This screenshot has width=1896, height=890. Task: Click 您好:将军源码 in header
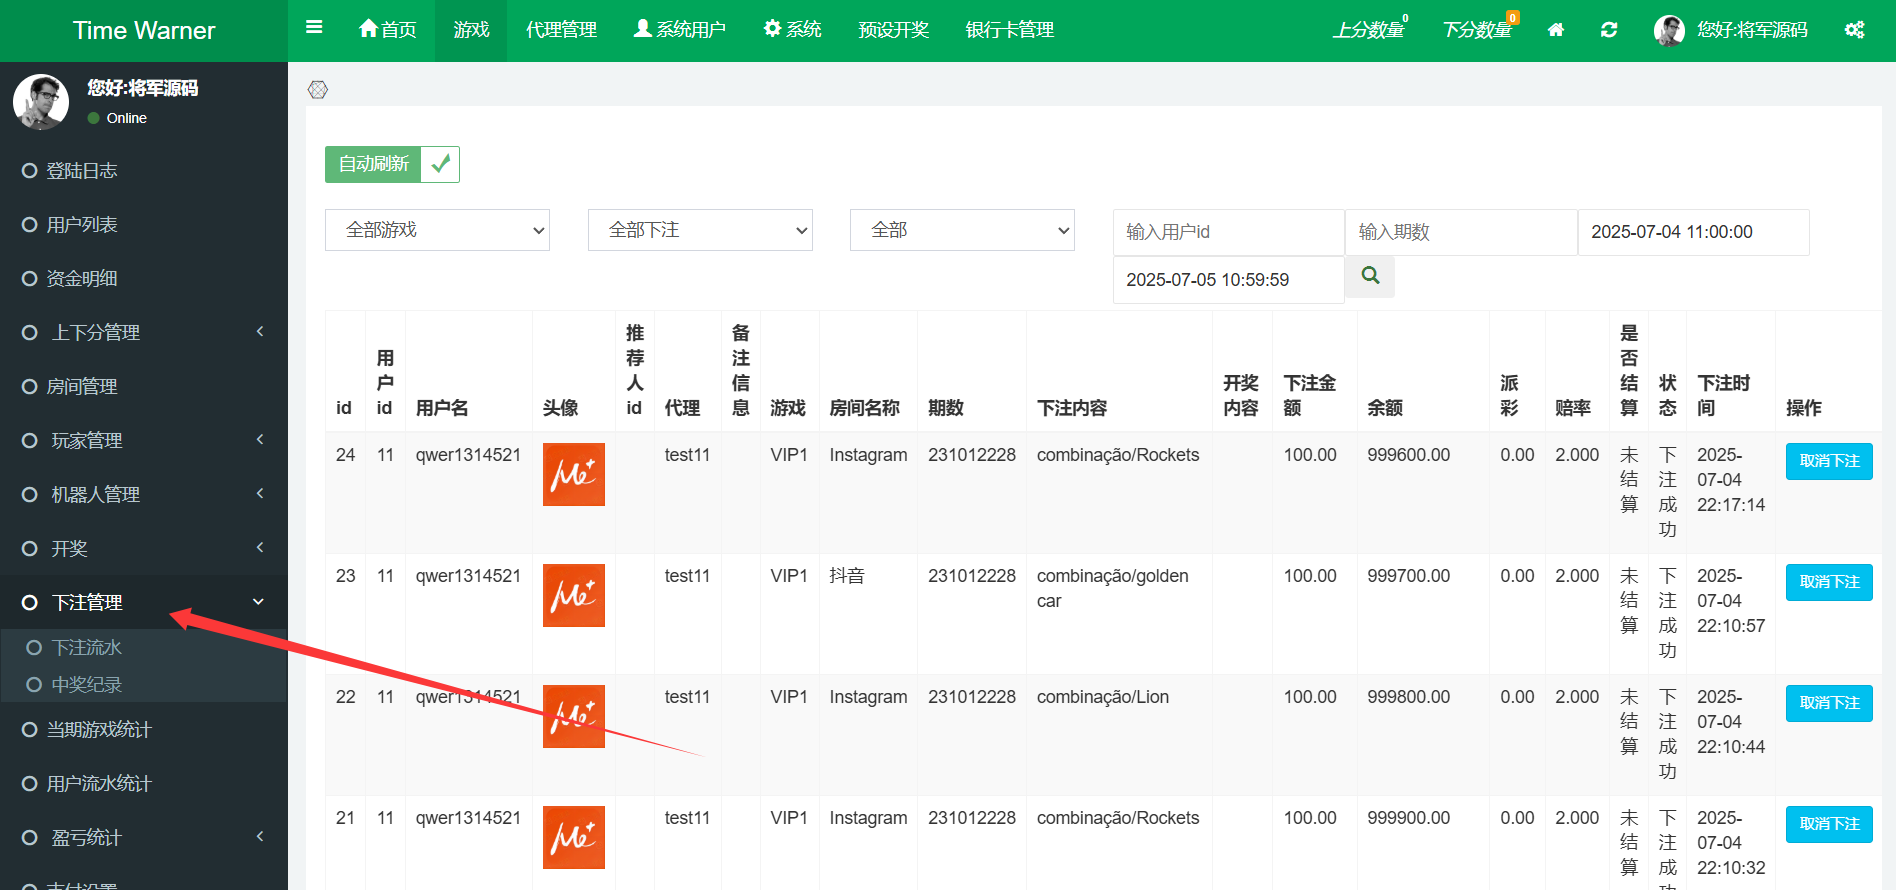click(x=1752, y=30)
